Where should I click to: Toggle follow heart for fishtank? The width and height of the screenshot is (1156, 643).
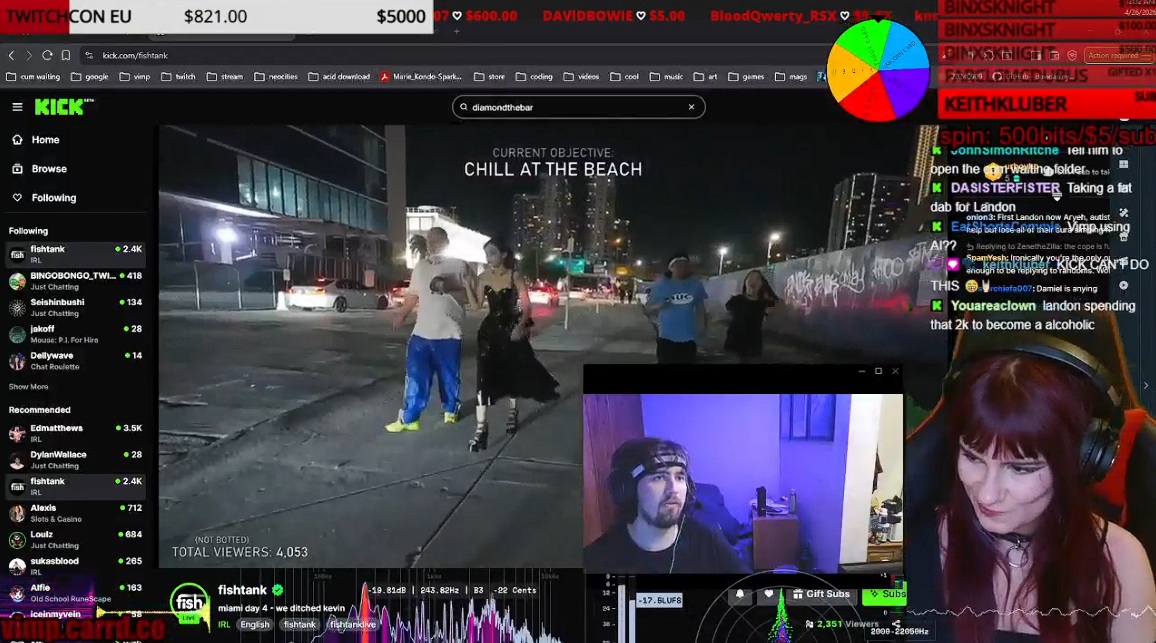click(769, 594)
